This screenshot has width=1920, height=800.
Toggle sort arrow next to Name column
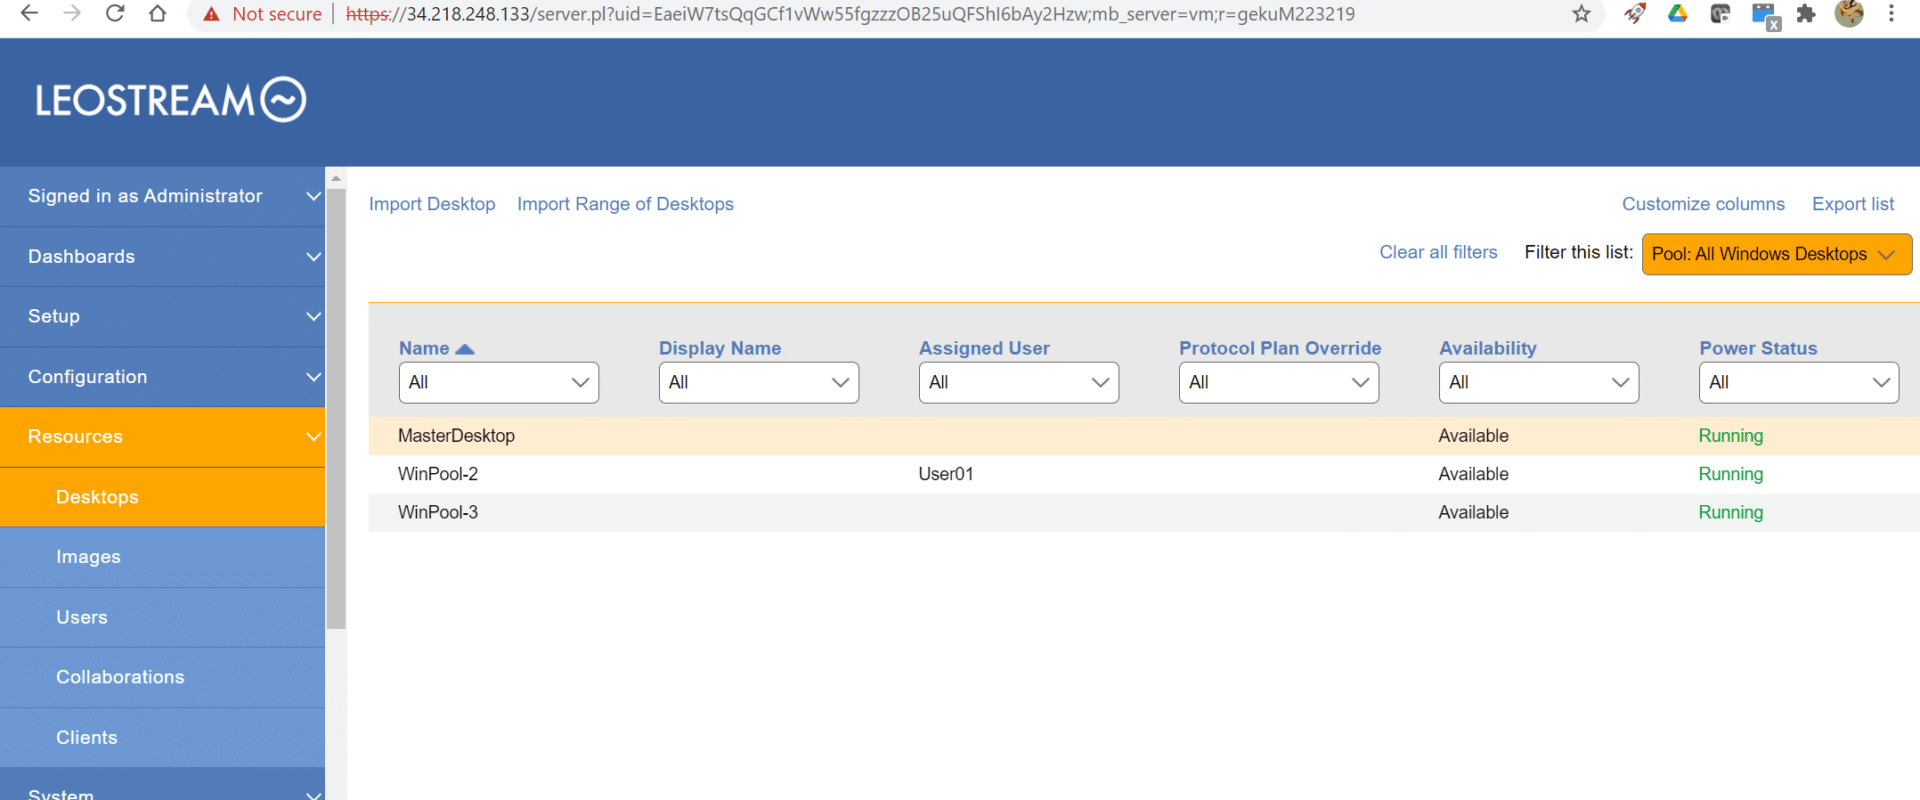464,349
